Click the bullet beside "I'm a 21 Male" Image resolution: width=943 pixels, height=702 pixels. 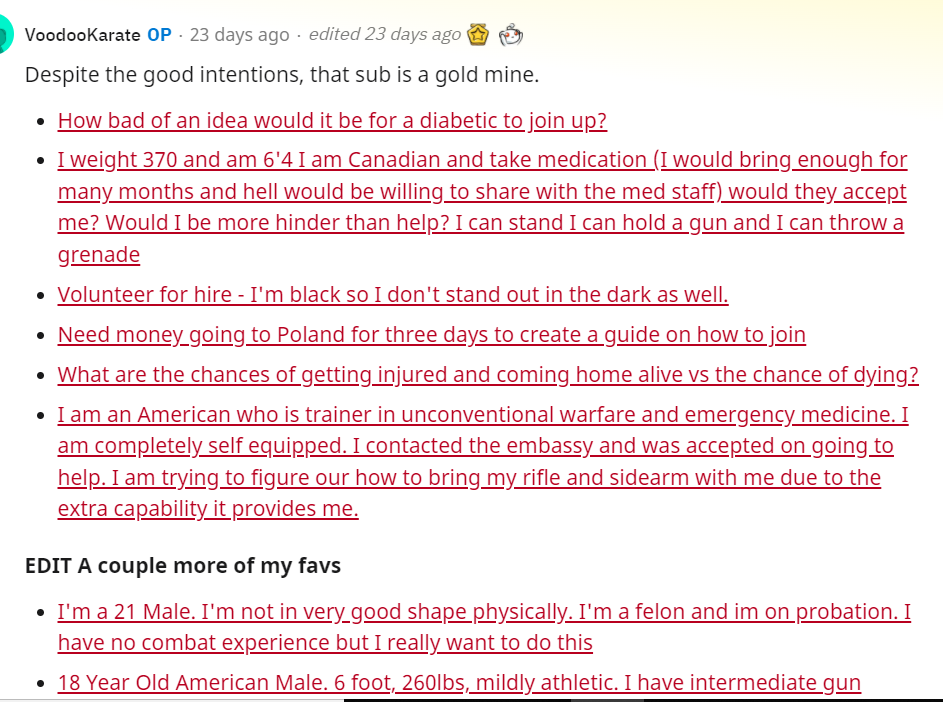tap(41, 613)
